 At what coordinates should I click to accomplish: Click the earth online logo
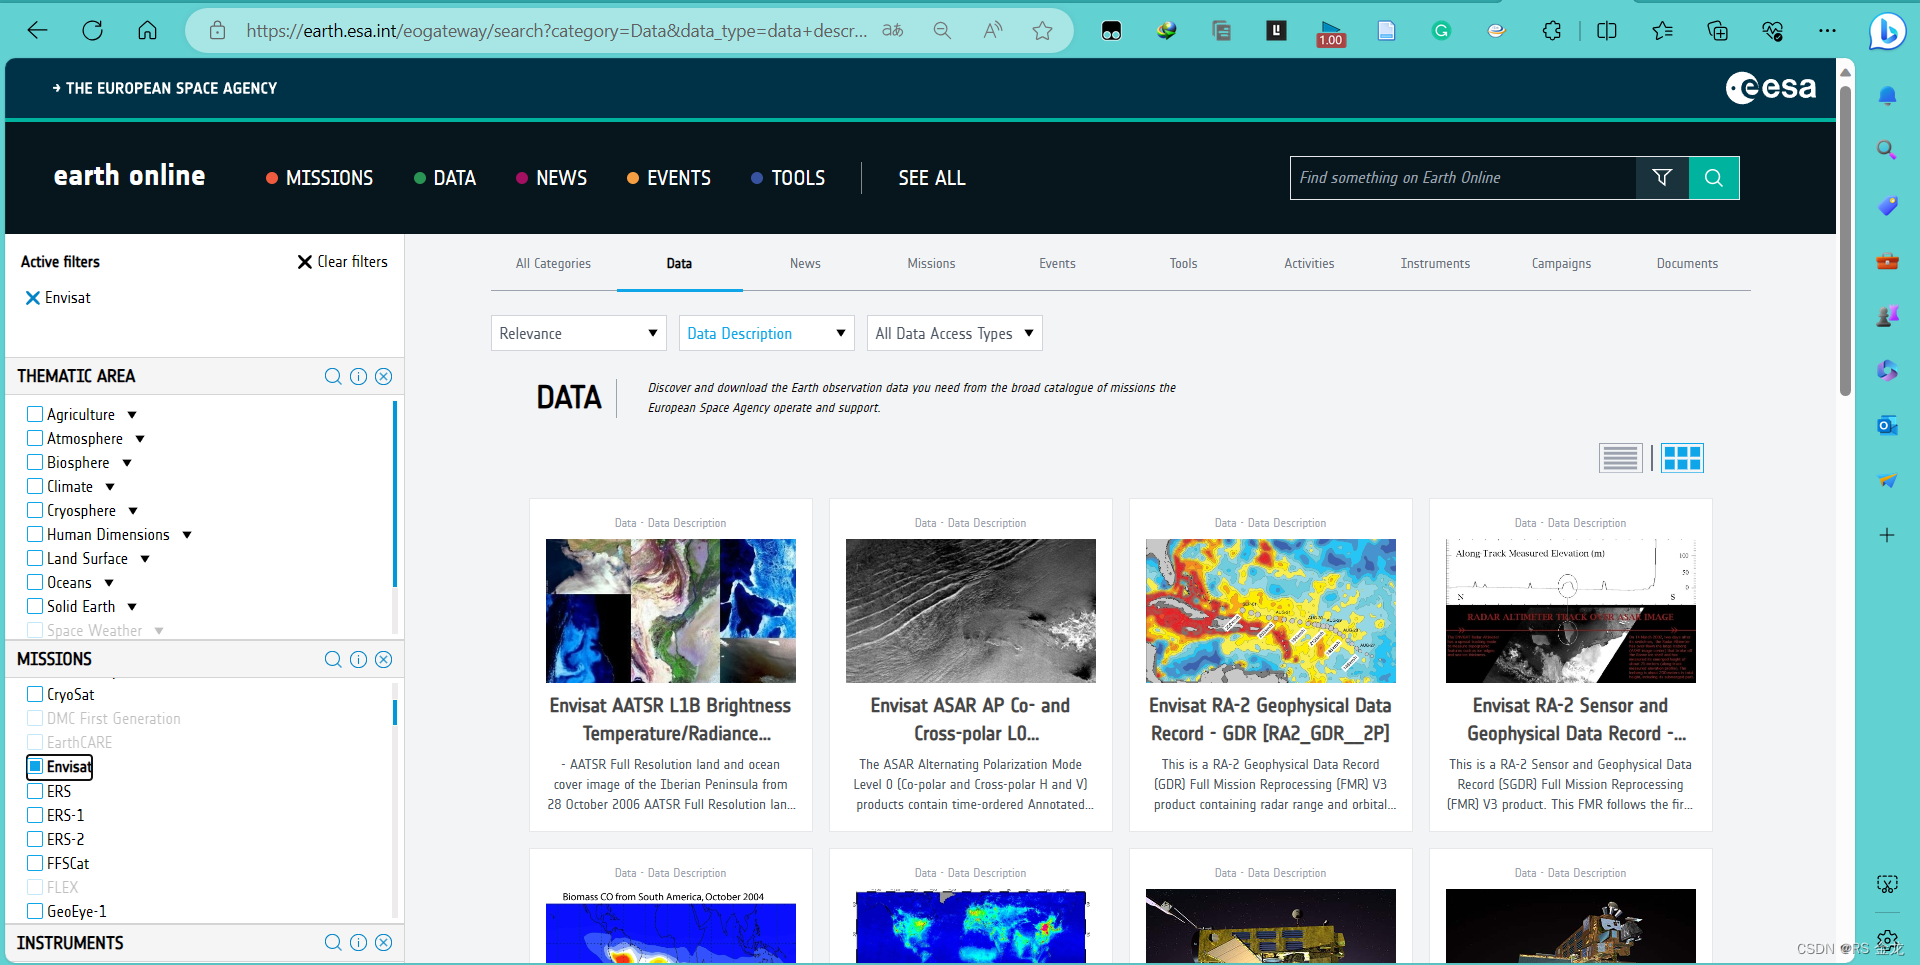coord(129,176)
